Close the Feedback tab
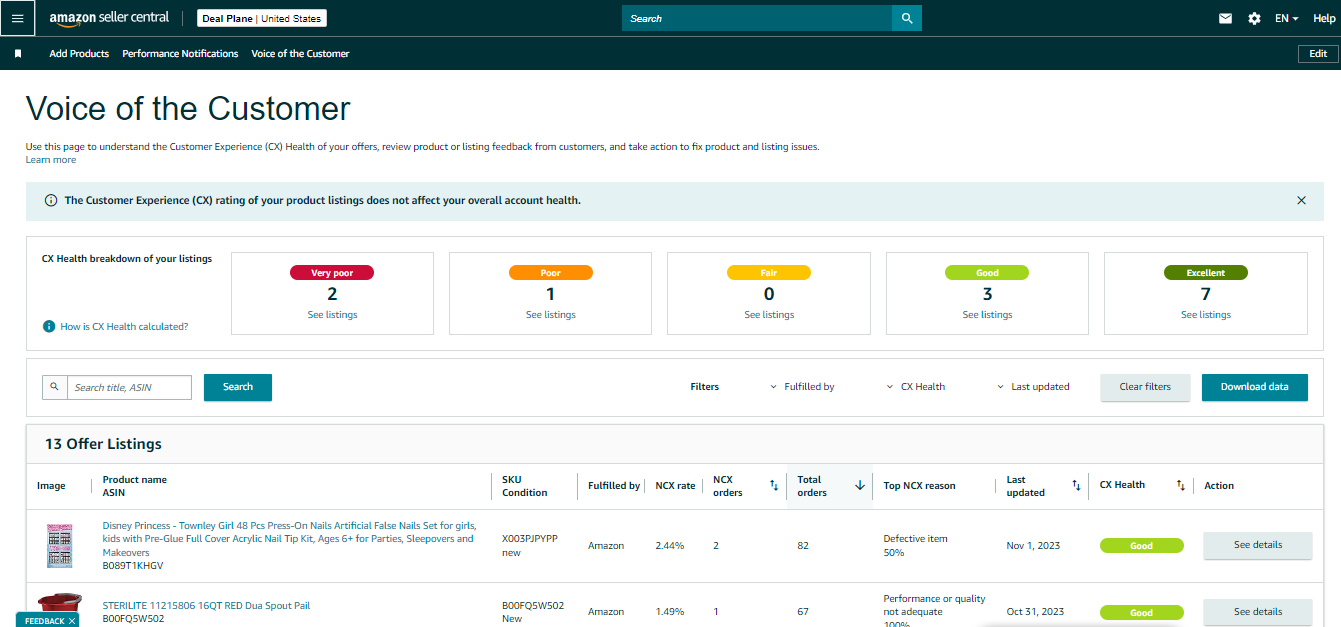This screenshot has width=1341, height=627. pyautogui.click(x=72, y=621)
